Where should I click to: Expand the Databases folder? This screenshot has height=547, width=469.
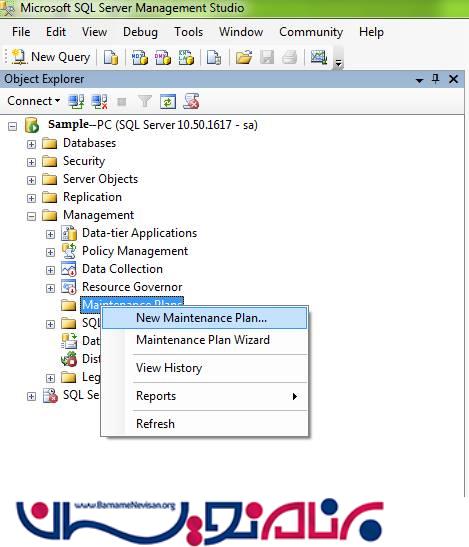pos(31,144)
